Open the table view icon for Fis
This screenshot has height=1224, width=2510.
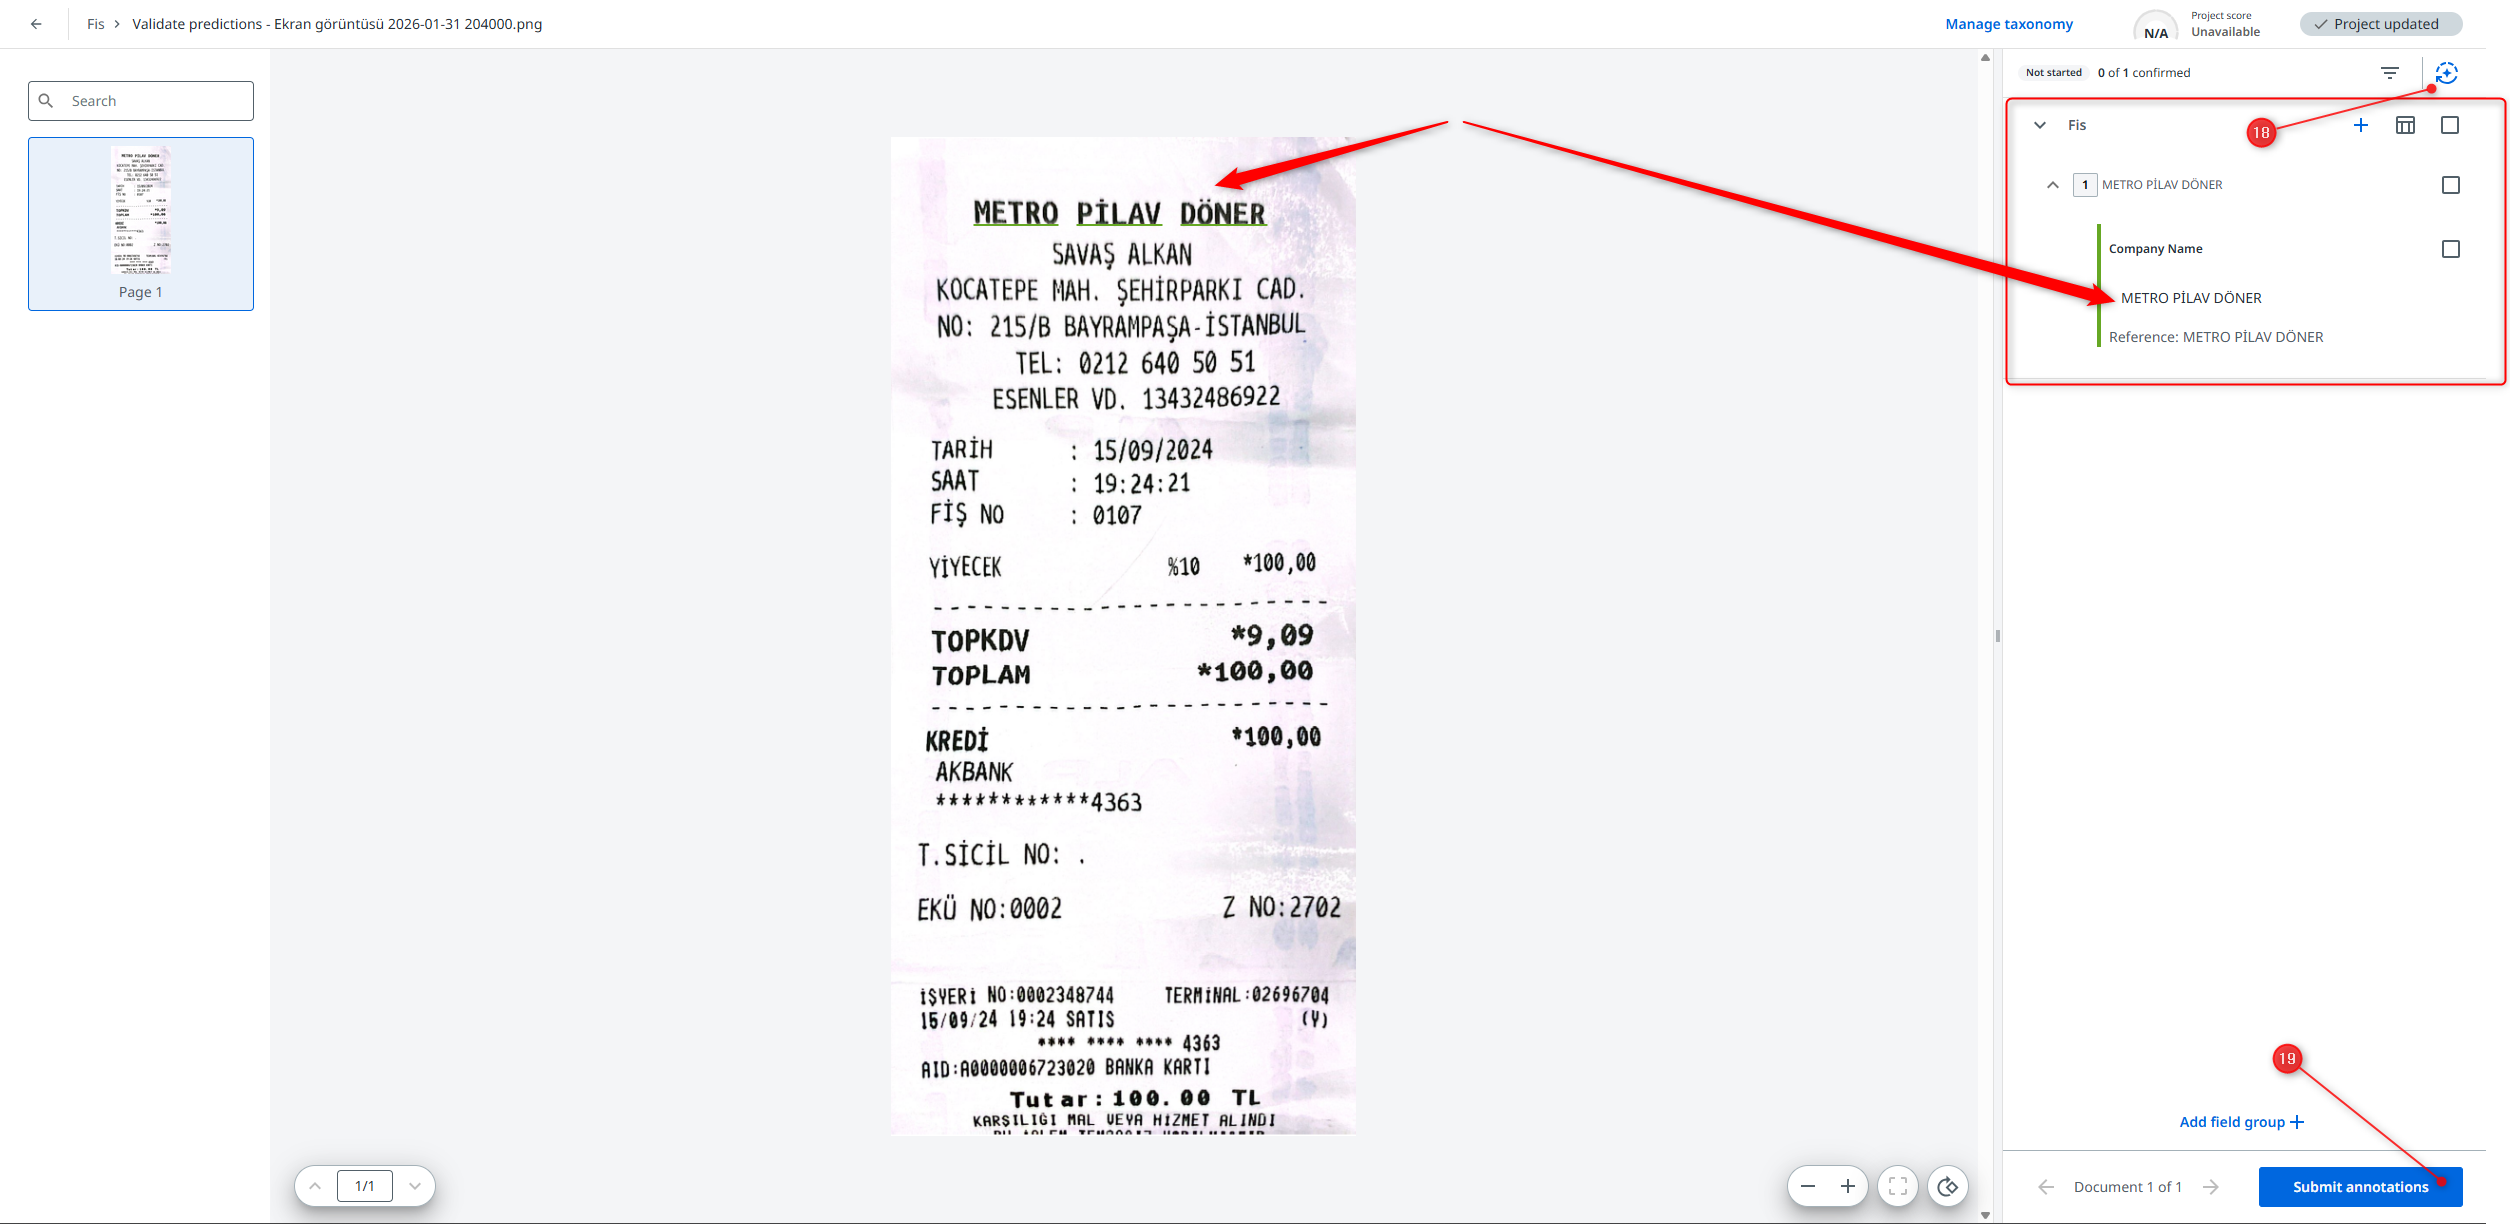click(2406, 125)
